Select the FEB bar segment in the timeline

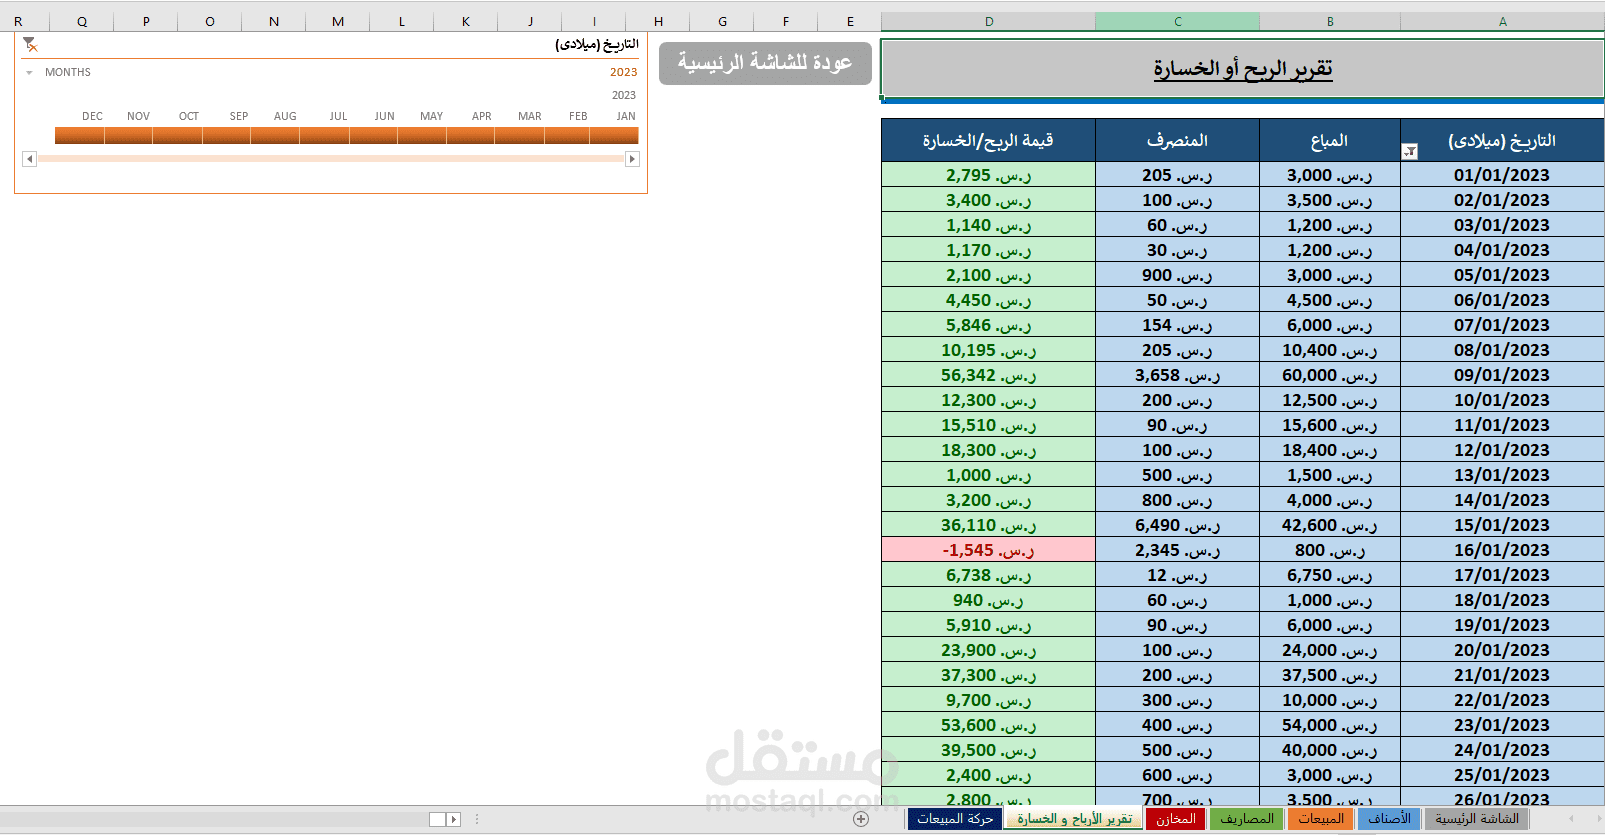tap(567, 136)
